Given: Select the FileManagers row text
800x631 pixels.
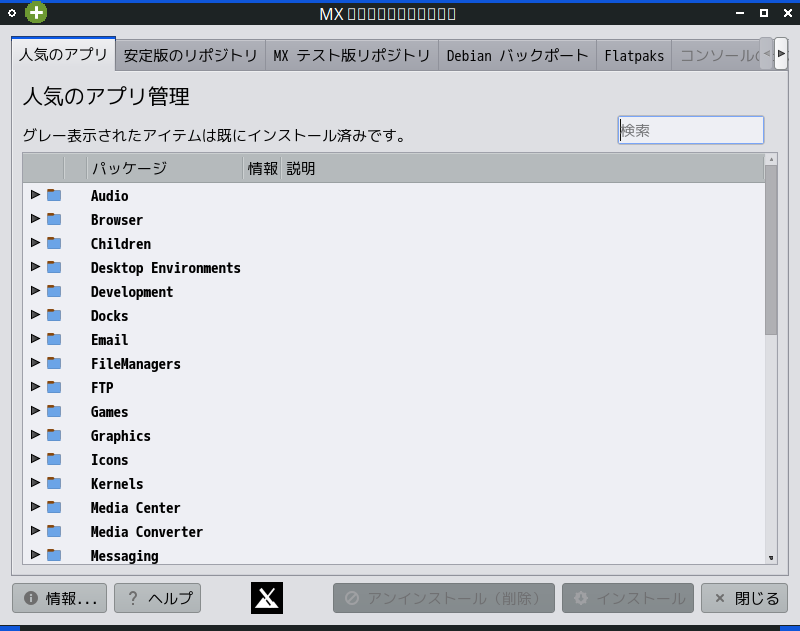Looking at the screenshot, I should pos(136,364).
